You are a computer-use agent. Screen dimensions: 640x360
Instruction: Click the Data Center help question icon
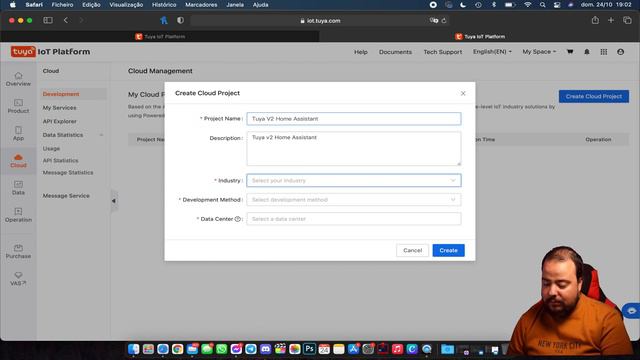tap(238, 219)
